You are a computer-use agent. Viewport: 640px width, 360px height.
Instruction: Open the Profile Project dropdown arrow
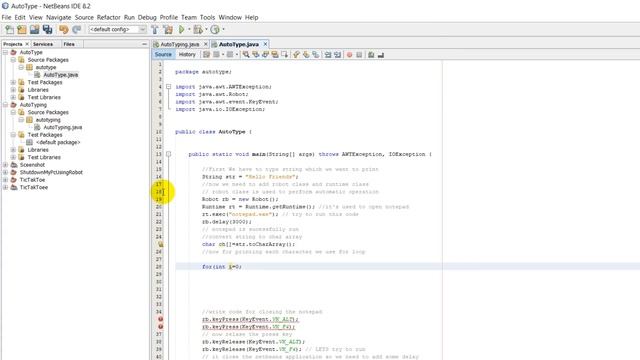tap(223, 29)
